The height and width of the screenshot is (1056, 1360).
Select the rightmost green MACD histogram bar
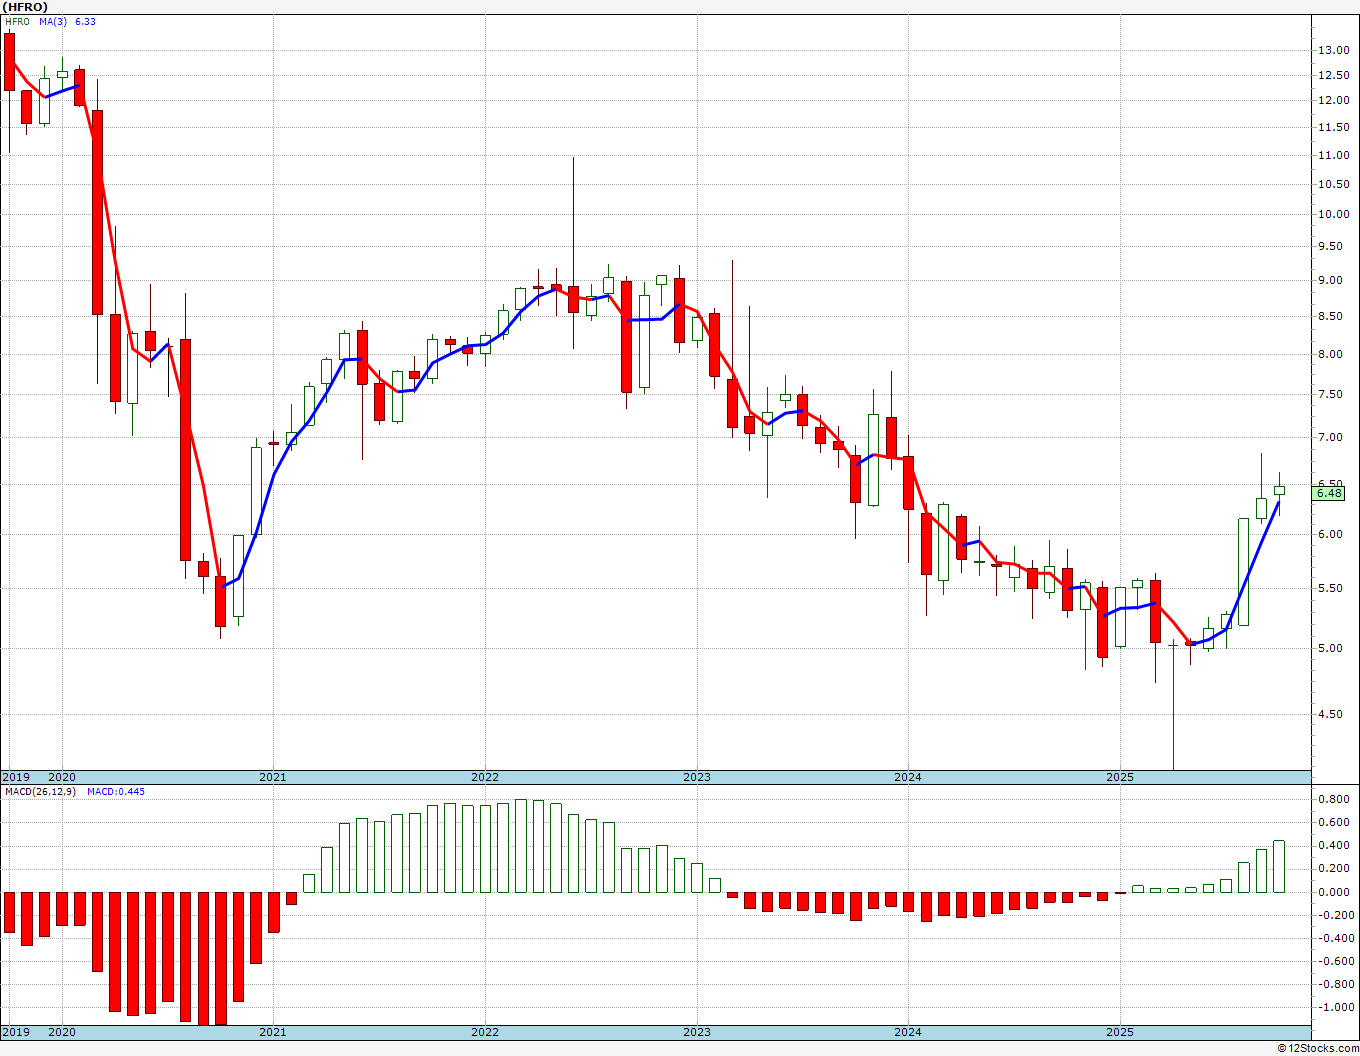pos(1279,866)
